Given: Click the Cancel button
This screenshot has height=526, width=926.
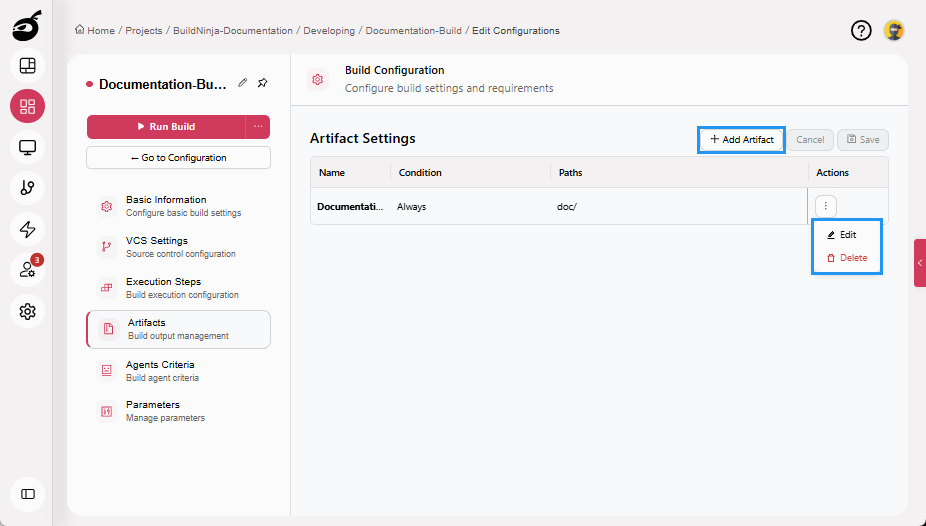Looking at the screenshot, I should click(x=810, y=140).
